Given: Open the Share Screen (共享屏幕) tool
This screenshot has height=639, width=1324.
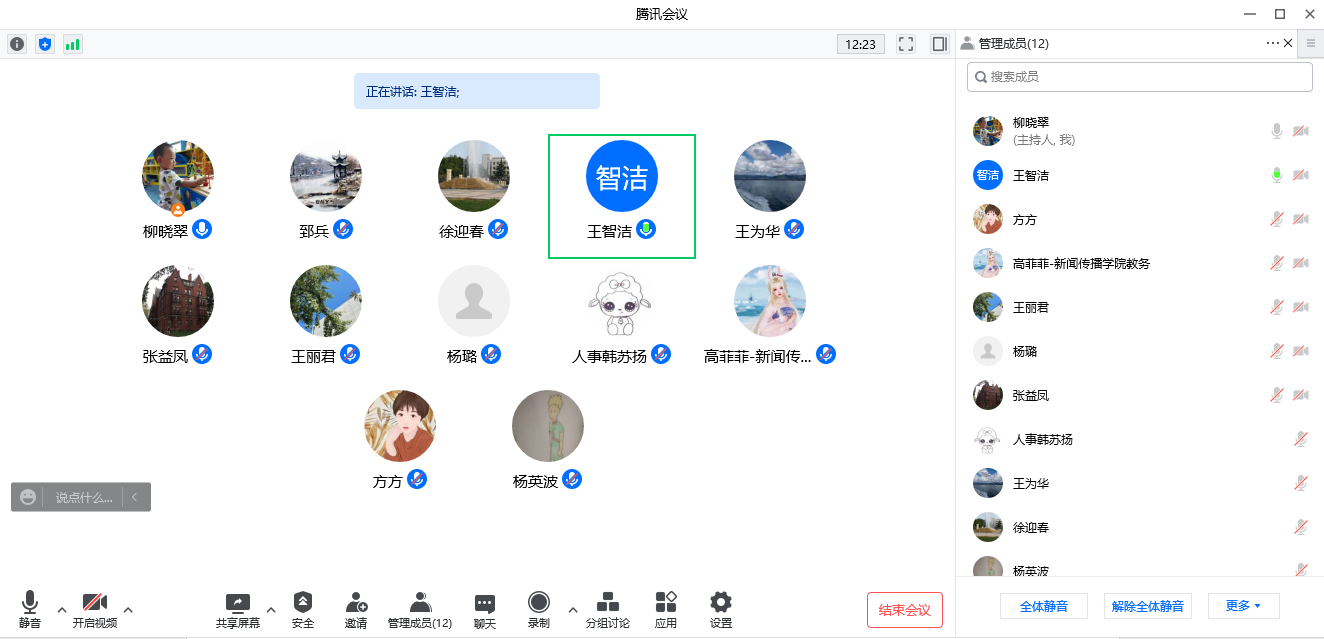Looking at the screenshot, I should 238,609.
